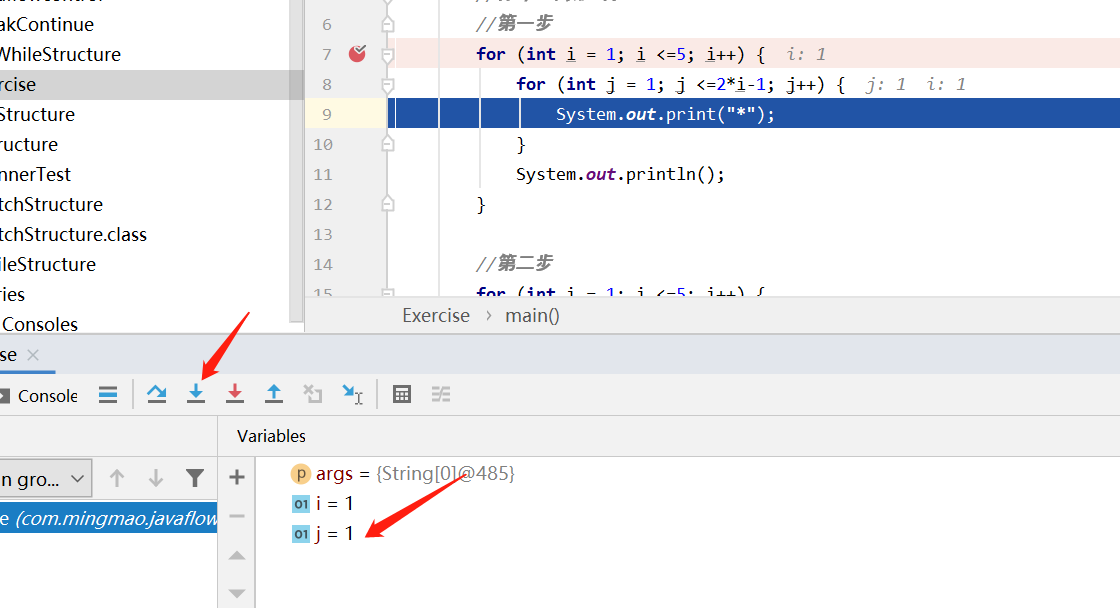Click the fold end marker at line 12
The height and width of the screenshot is (608, 1120).
pyautogui.click(x=387, y=204)
